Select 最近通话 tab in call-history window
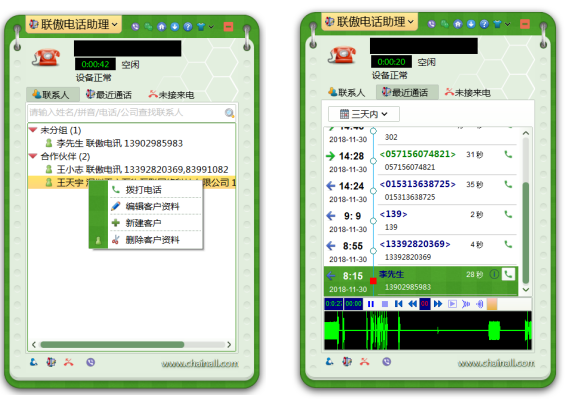The height and width of the screenshot is (406, 568). tap(407, 92)
